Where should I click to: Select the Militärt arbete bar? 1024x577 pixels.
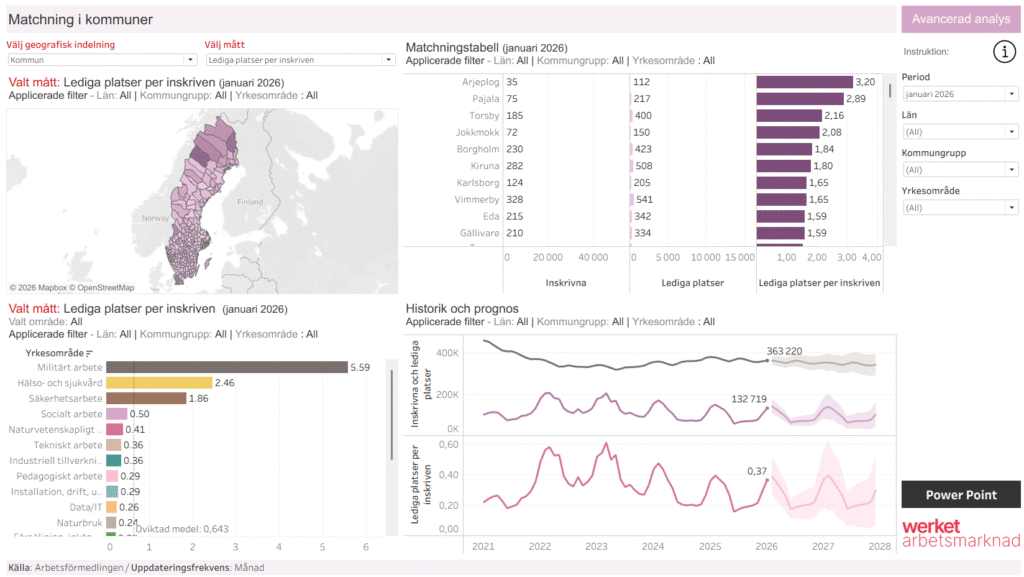(x=226, y=368)
